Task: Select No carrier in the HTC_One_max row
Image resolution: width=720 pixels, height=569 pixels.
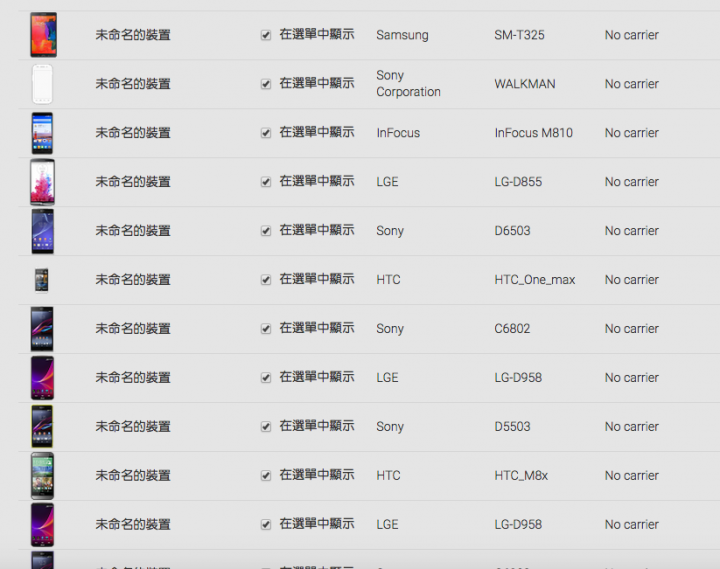Action: [x=632, y=280]
